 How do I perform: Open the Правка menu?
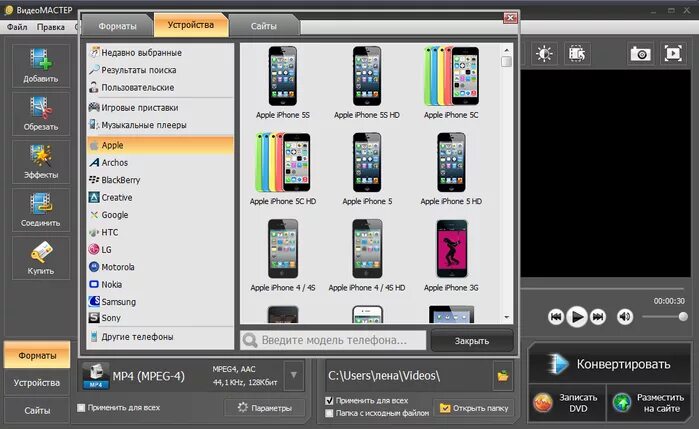pyautogui.click(x=50, y=27)
